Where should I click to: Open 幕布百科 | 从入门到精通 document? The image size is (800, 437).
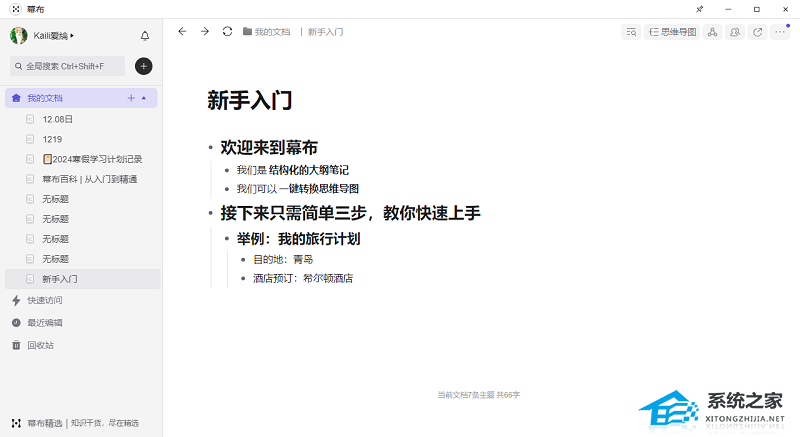tap(90, 179)
